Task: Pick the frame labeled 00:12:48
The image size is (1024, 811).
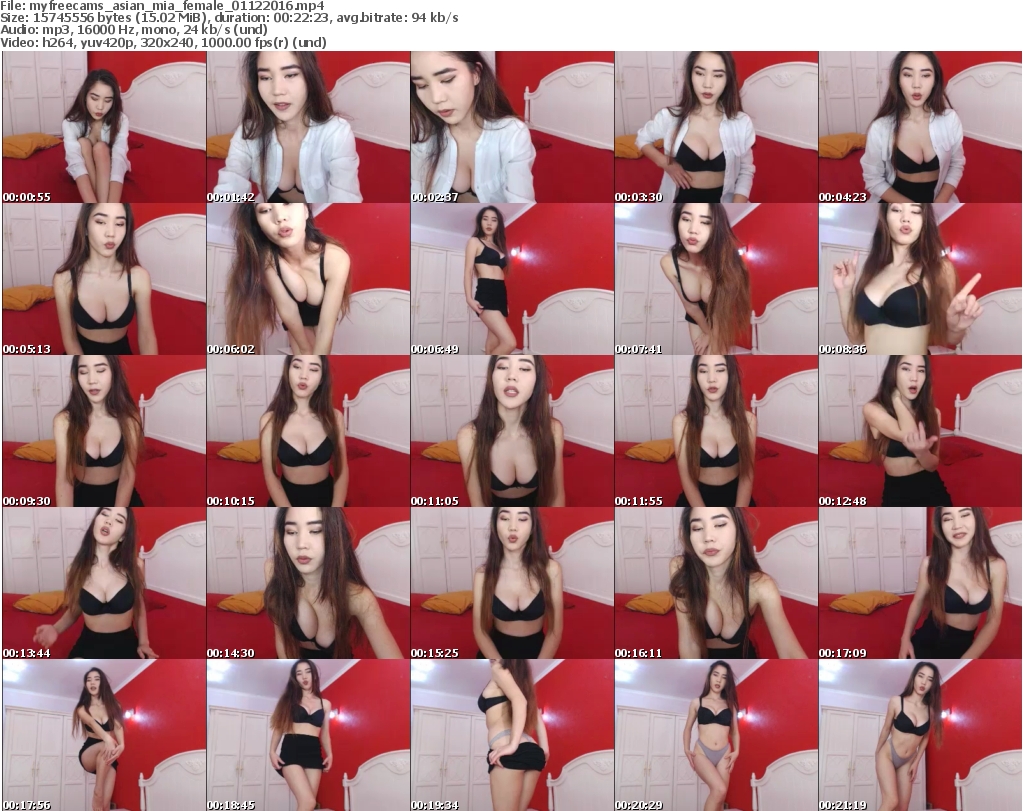Action: [920, 432]
